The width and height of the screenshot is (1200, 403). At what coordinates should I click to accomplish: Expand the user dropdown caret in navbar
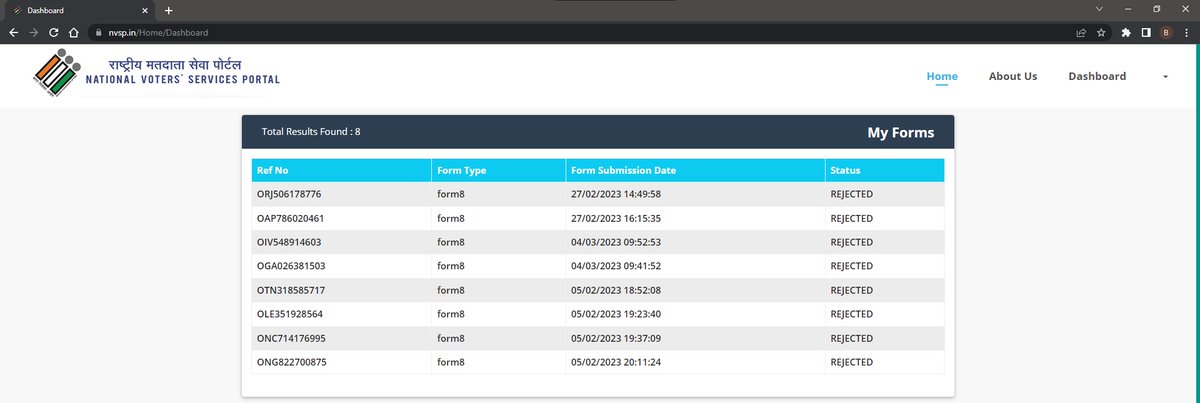pos(1165,77)
